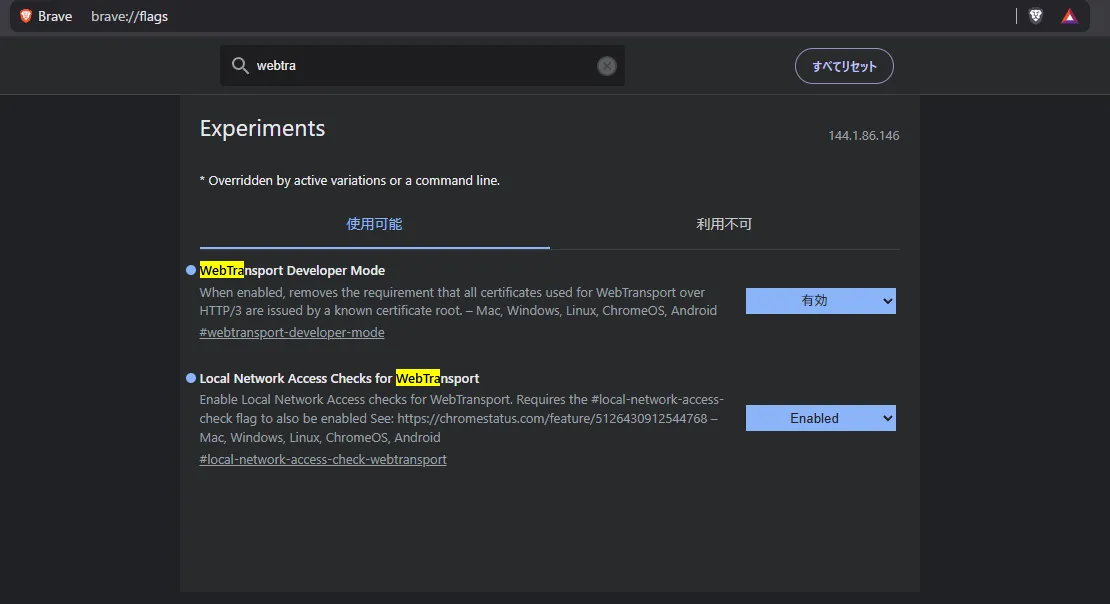
Task: Click the Local Network Access Checks for WebTransport title
Action: click(339, 379)
